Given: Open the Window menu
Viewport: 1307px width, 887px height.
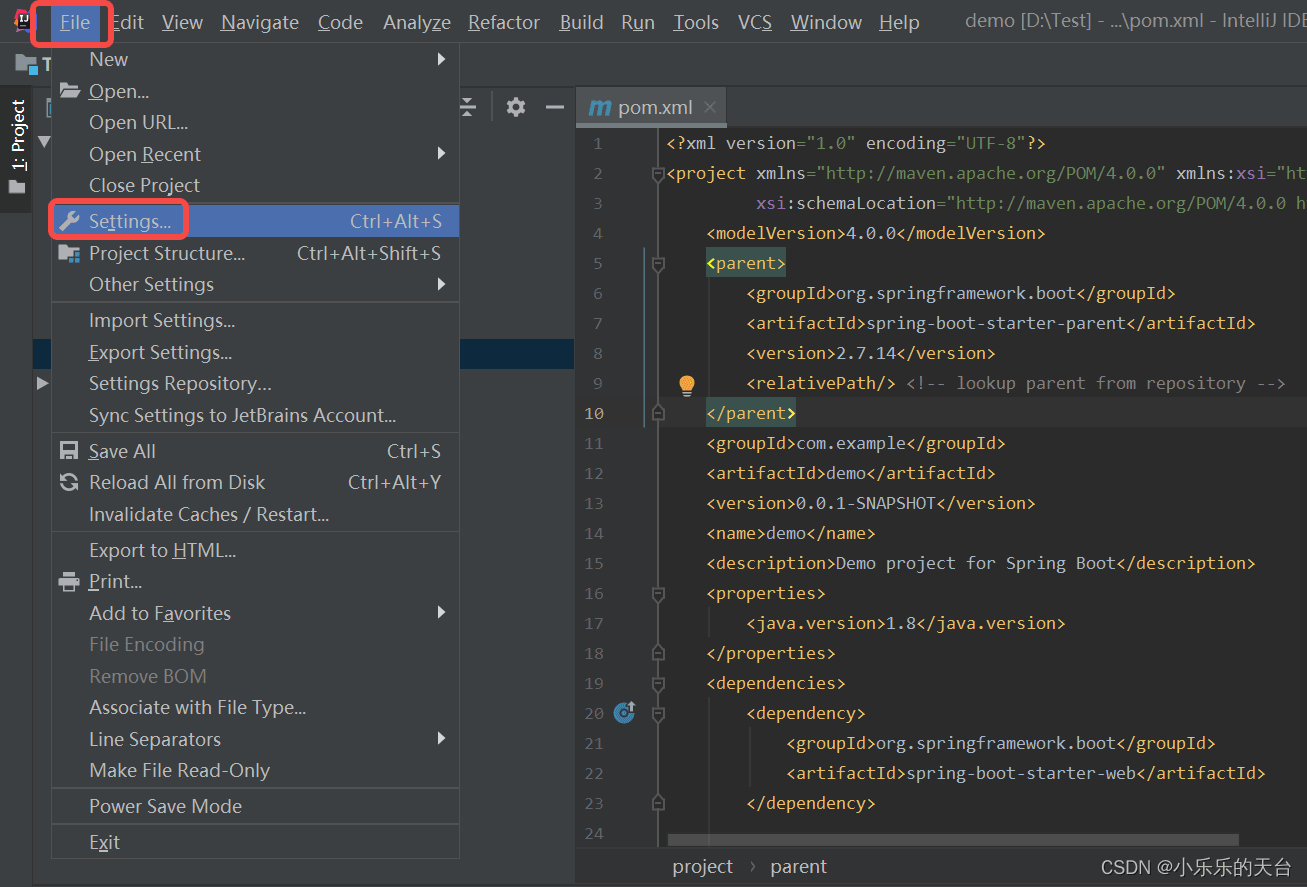Looking at the screenshot, I should (x=827, y=22).
